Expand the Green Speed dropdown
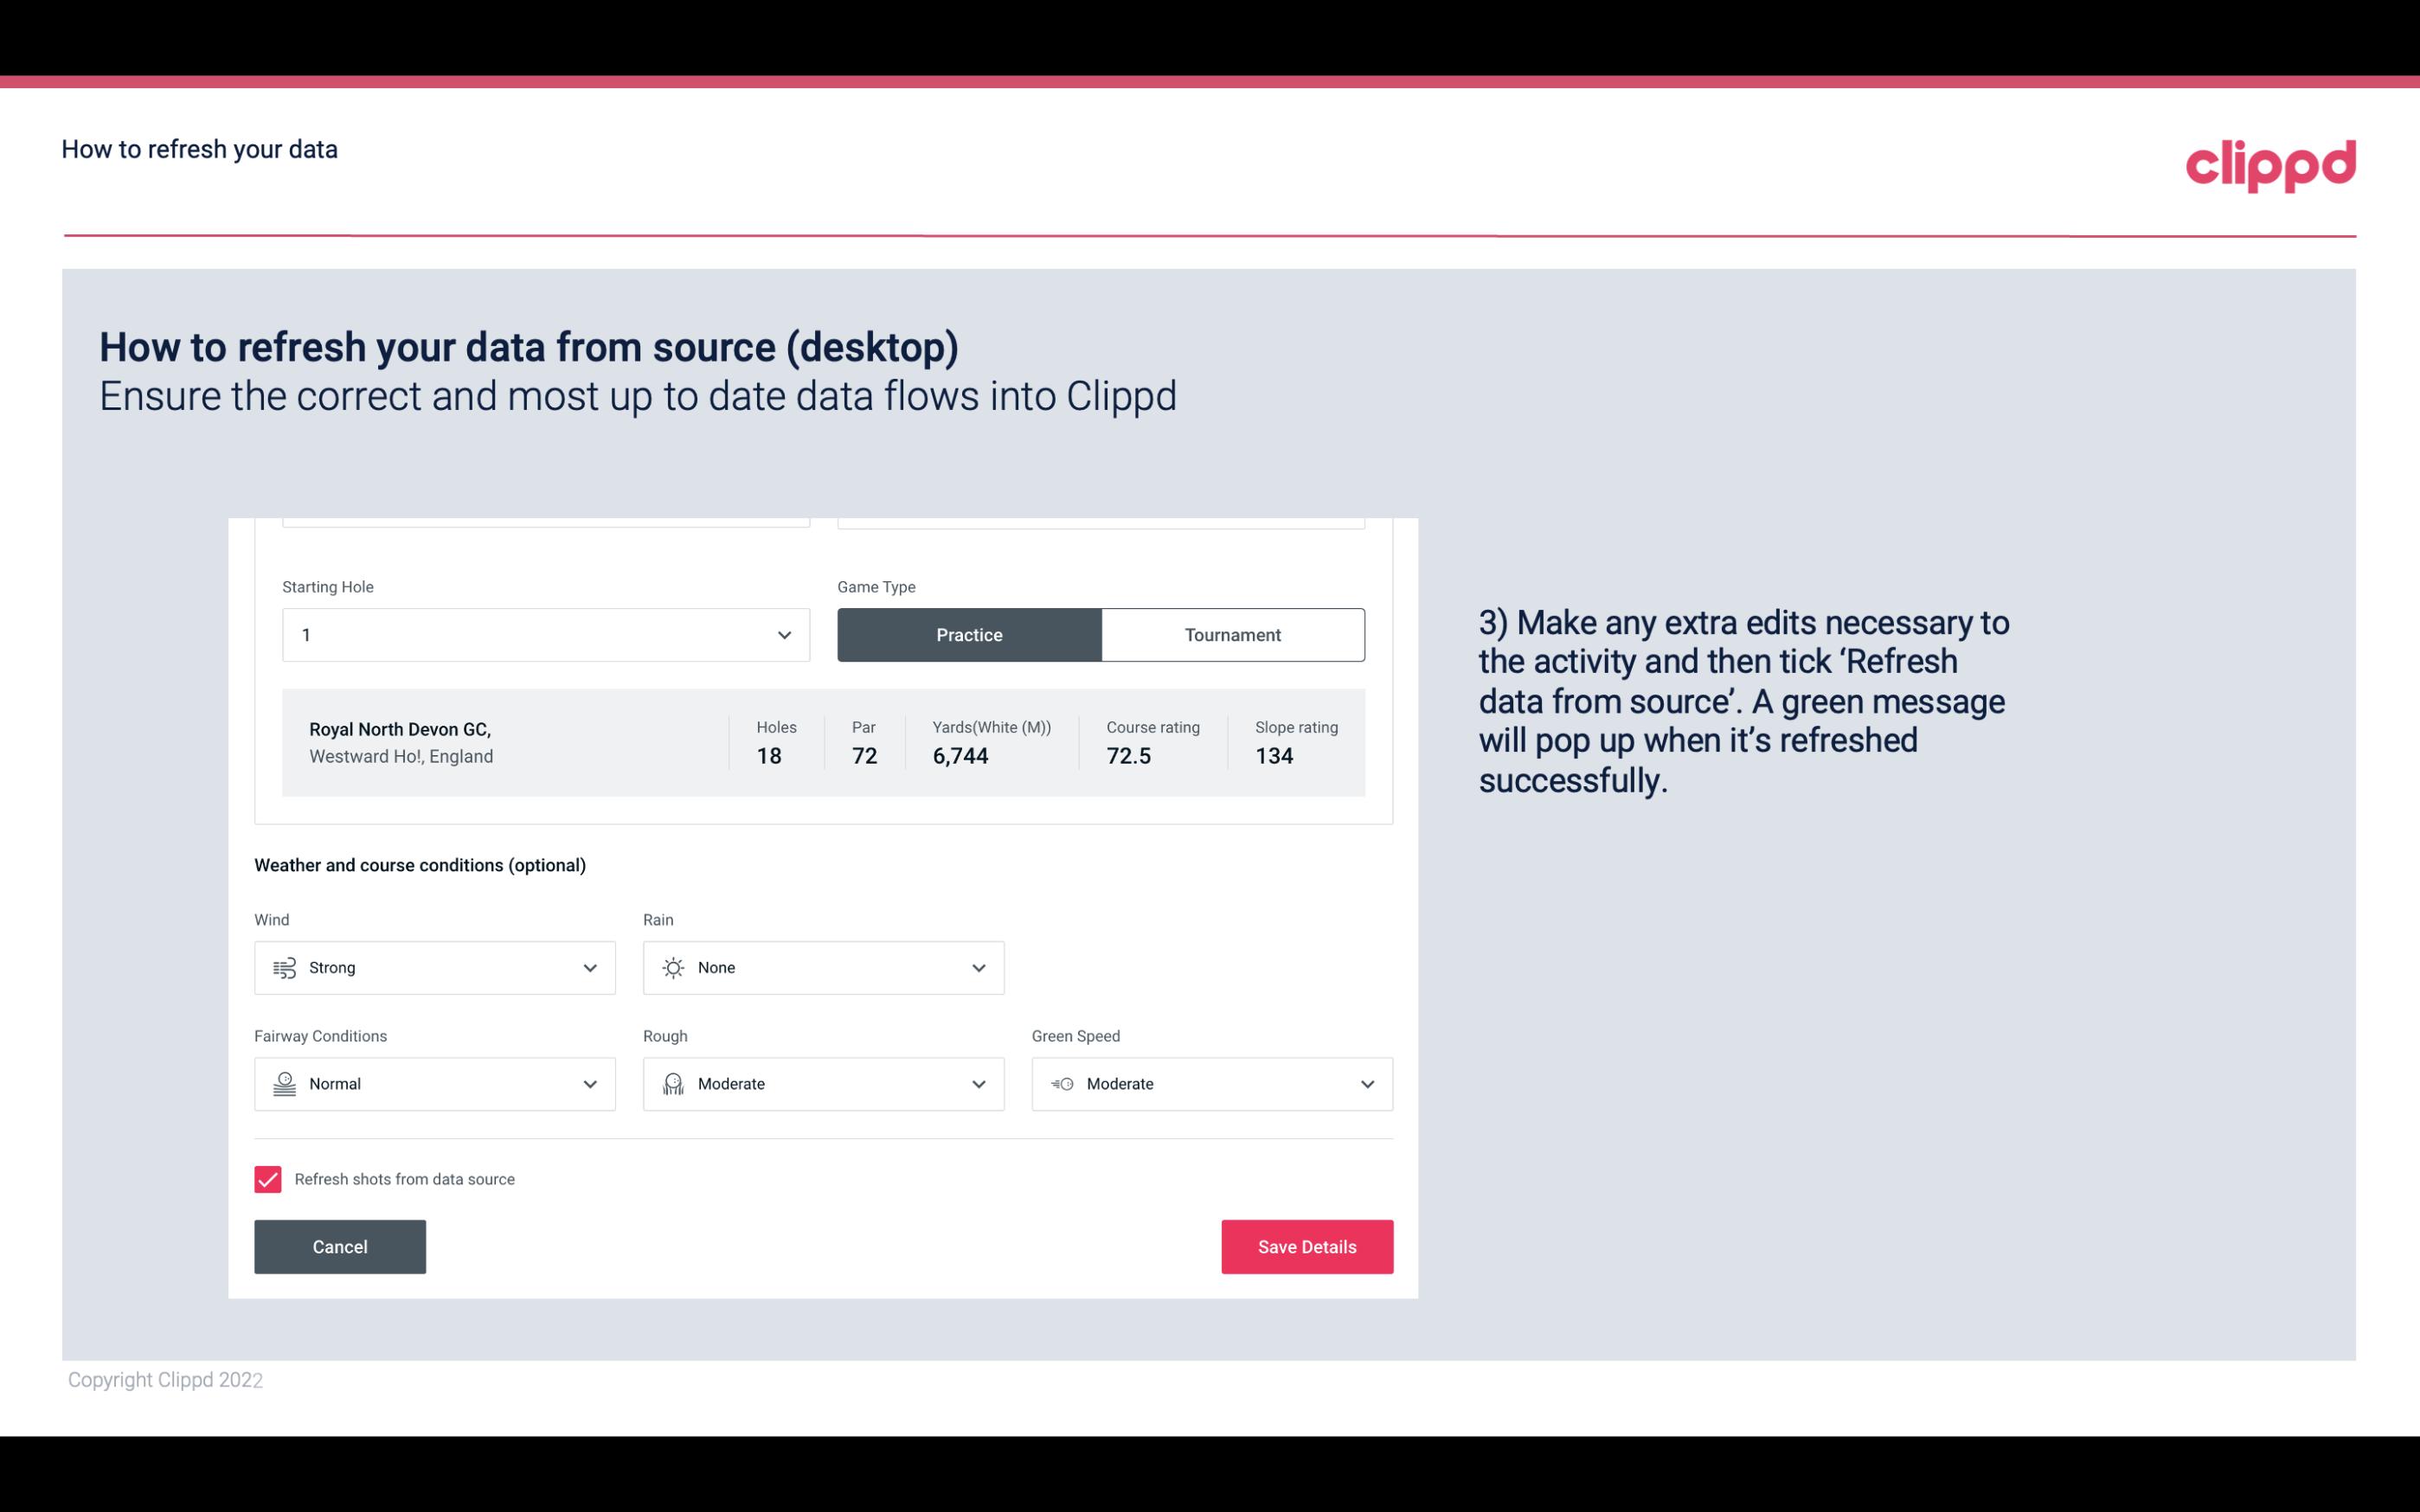2420x1512 pixels. pyautogui.click(x=1368, y=1084)
